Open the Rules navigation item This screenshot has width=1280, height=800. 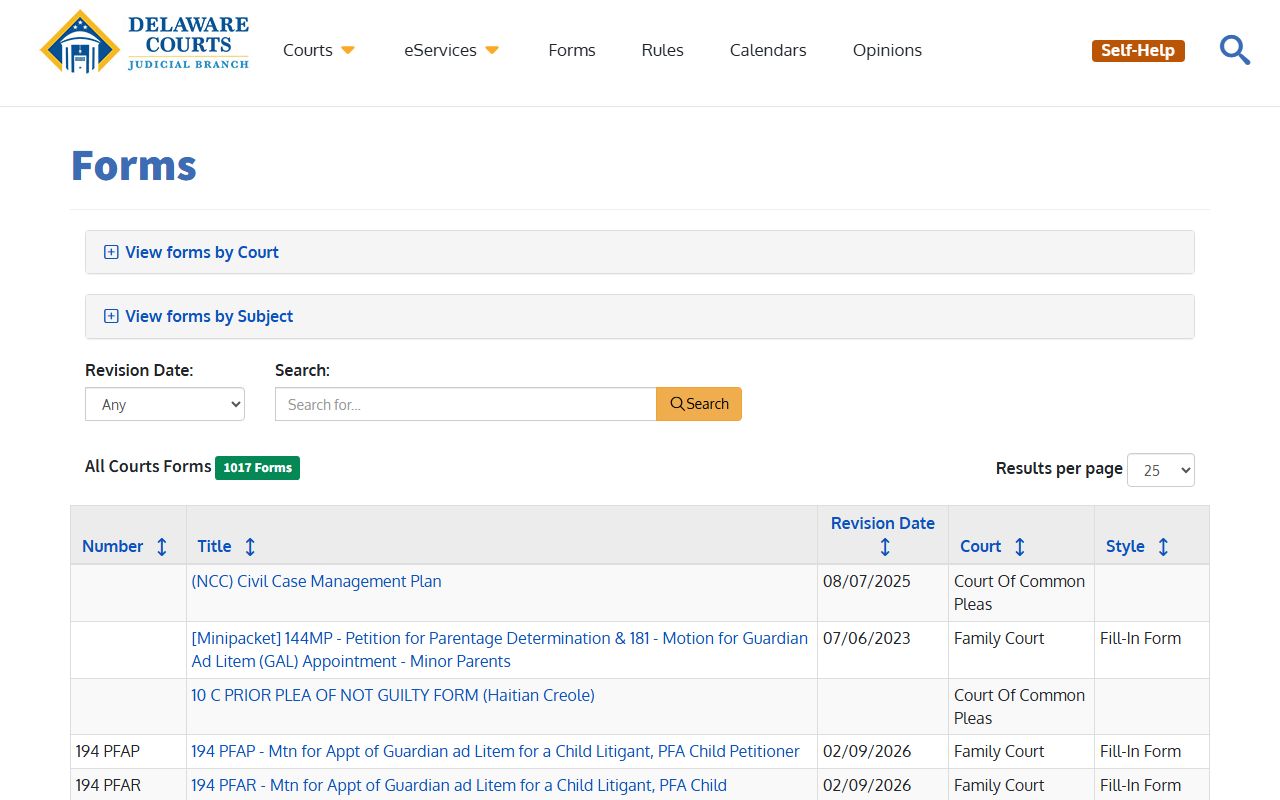click(x=662, y=50)
